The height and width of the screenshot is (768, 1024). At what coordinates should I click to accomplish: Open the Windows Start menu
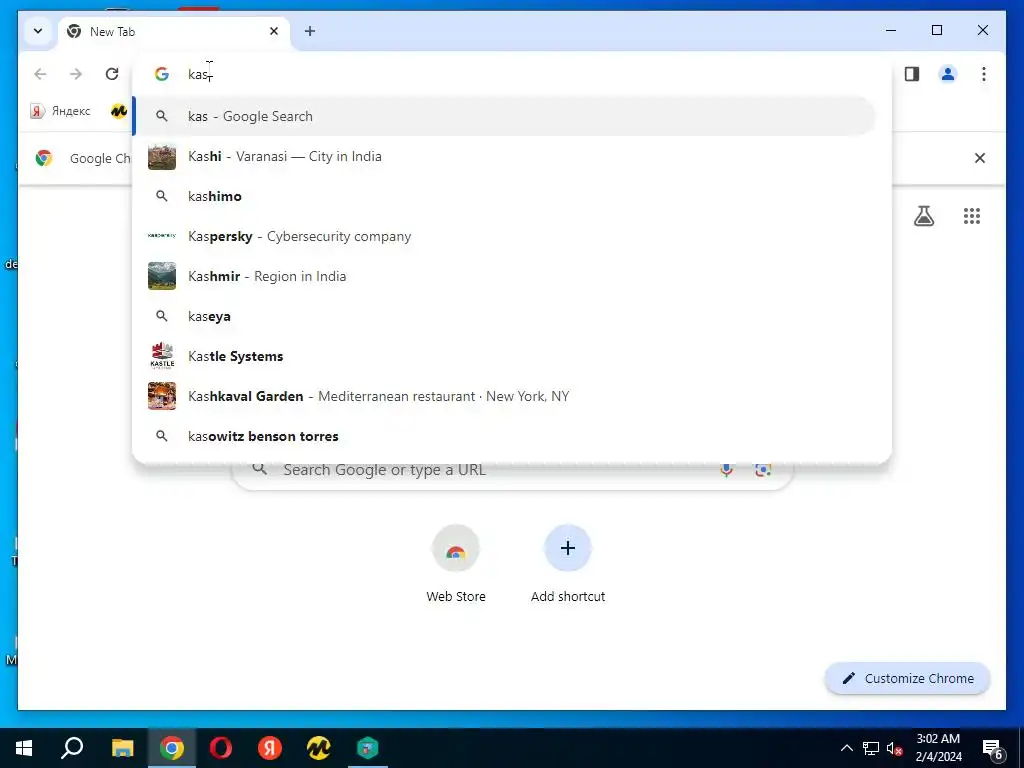[24, 748]
